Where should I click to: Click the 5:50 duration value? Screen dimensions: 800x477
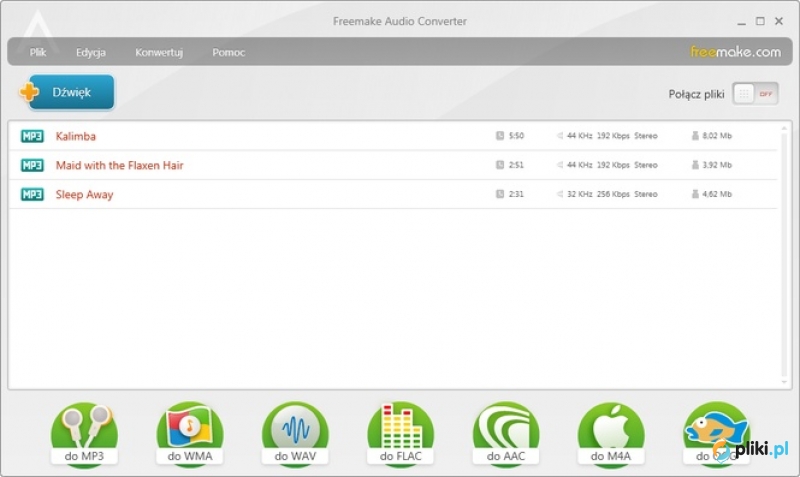pyautogui.click(x=516, y=136)
